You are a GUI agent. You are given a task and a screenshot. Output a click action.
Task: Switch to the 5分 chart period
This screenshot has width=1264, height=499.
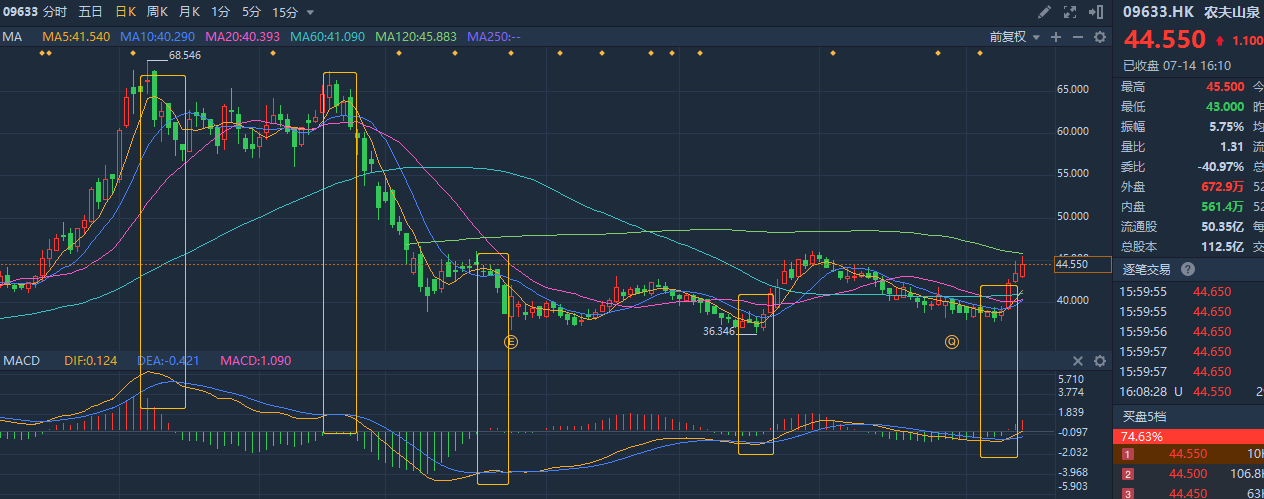coord(251,12)
